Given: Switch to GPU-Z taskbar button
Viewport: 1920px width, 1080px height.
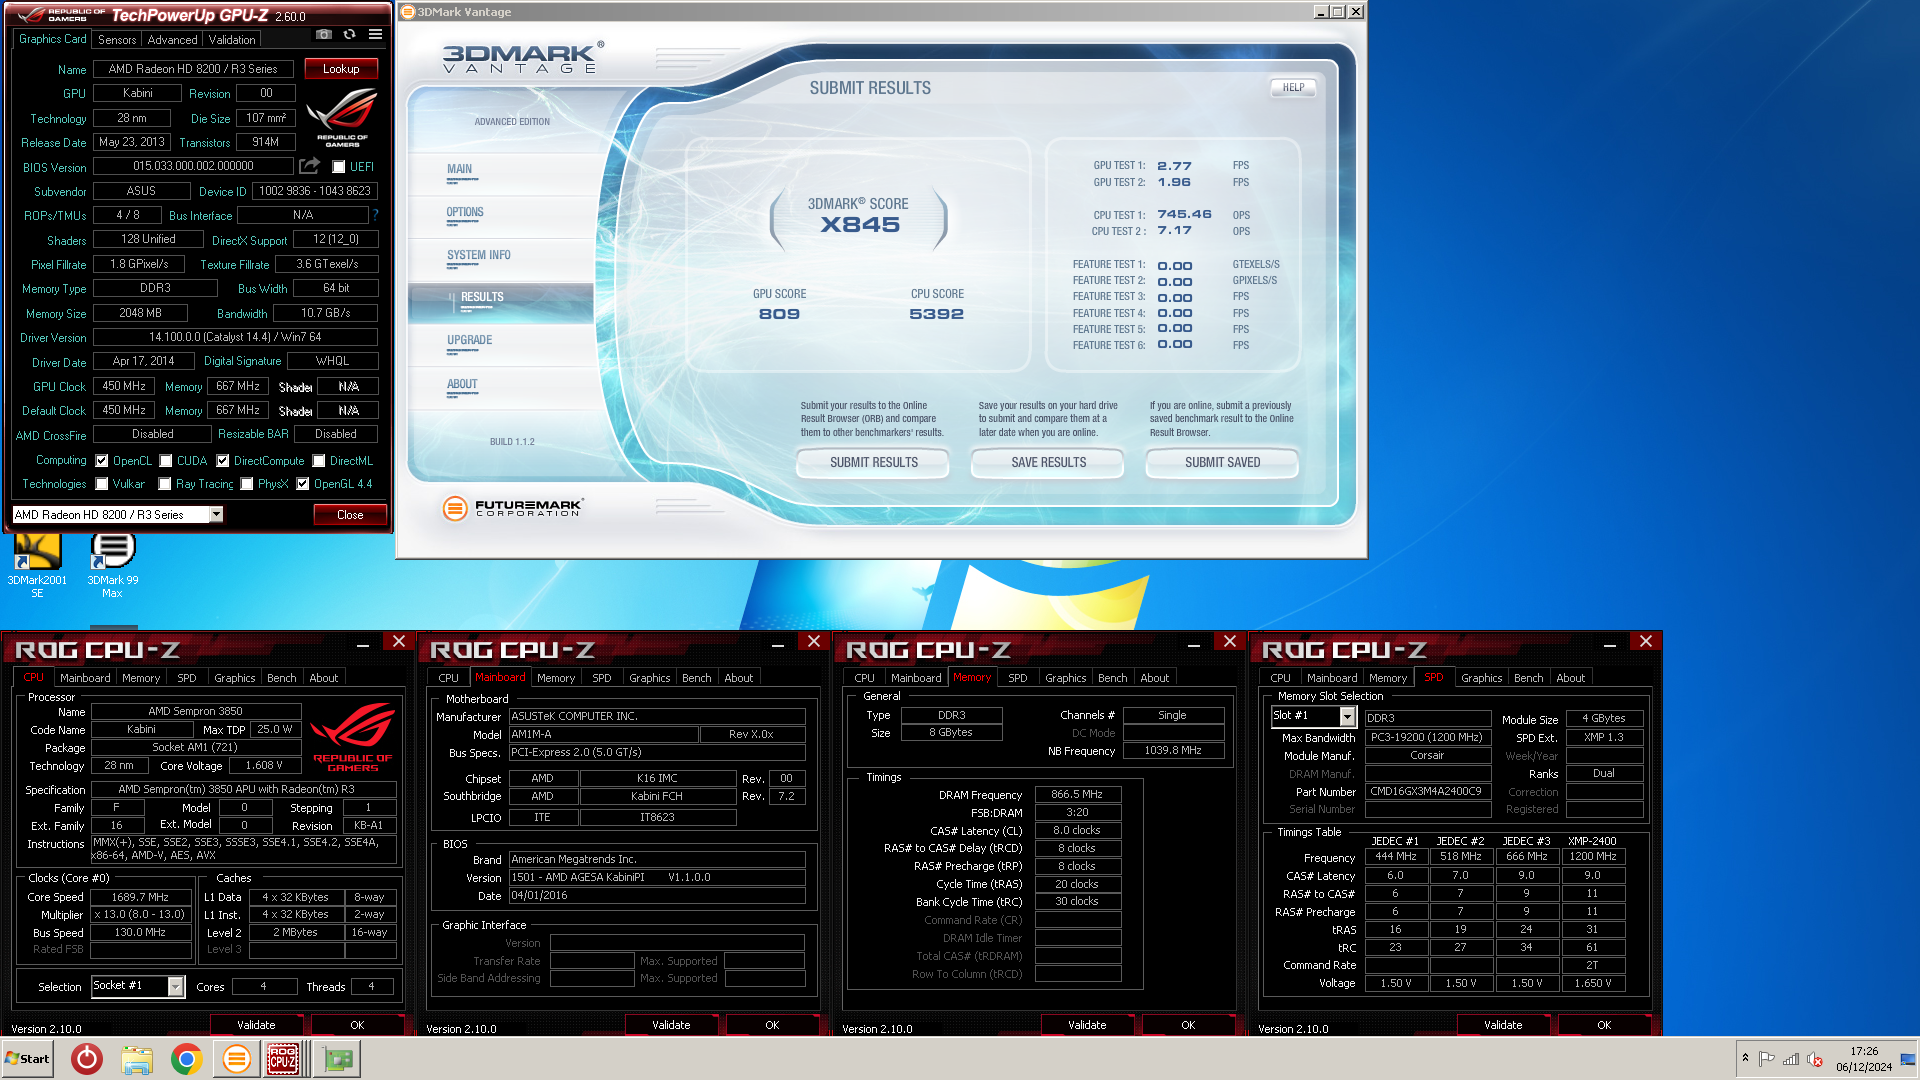Looking at the screenshot, I should coord(337,1058).
